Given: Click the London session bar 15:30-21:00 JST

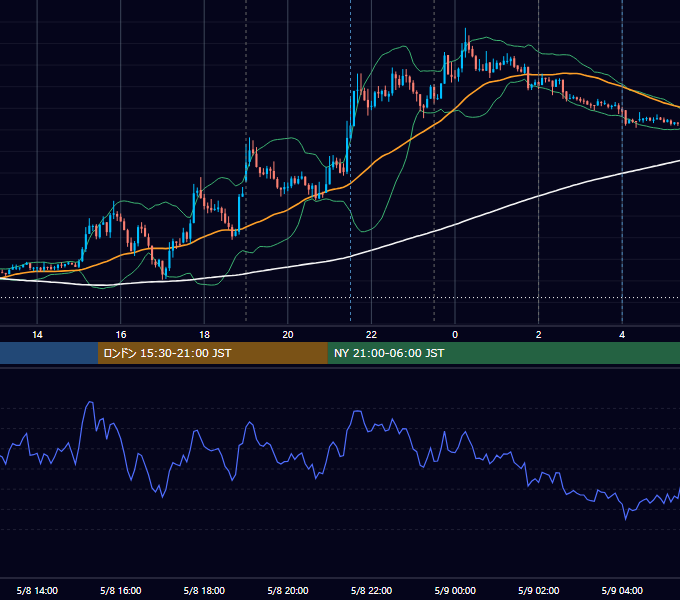Looking at the screenshot, I should tap(212, 353).
